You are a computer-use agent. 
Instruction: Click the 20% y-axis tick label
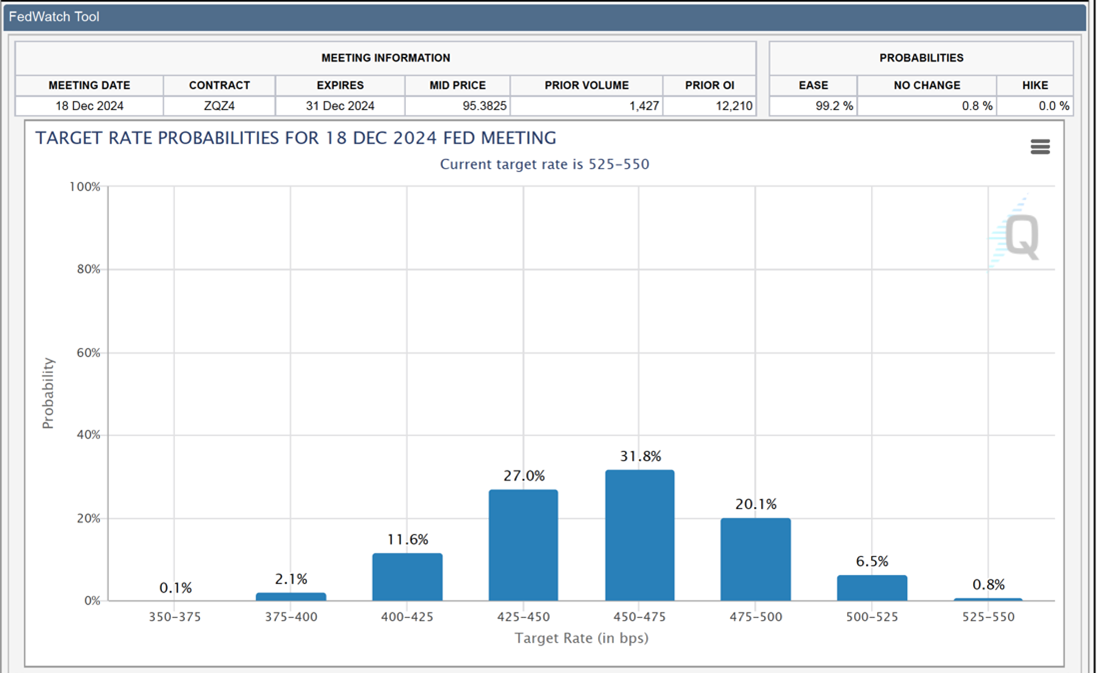[x=88, y=519]
